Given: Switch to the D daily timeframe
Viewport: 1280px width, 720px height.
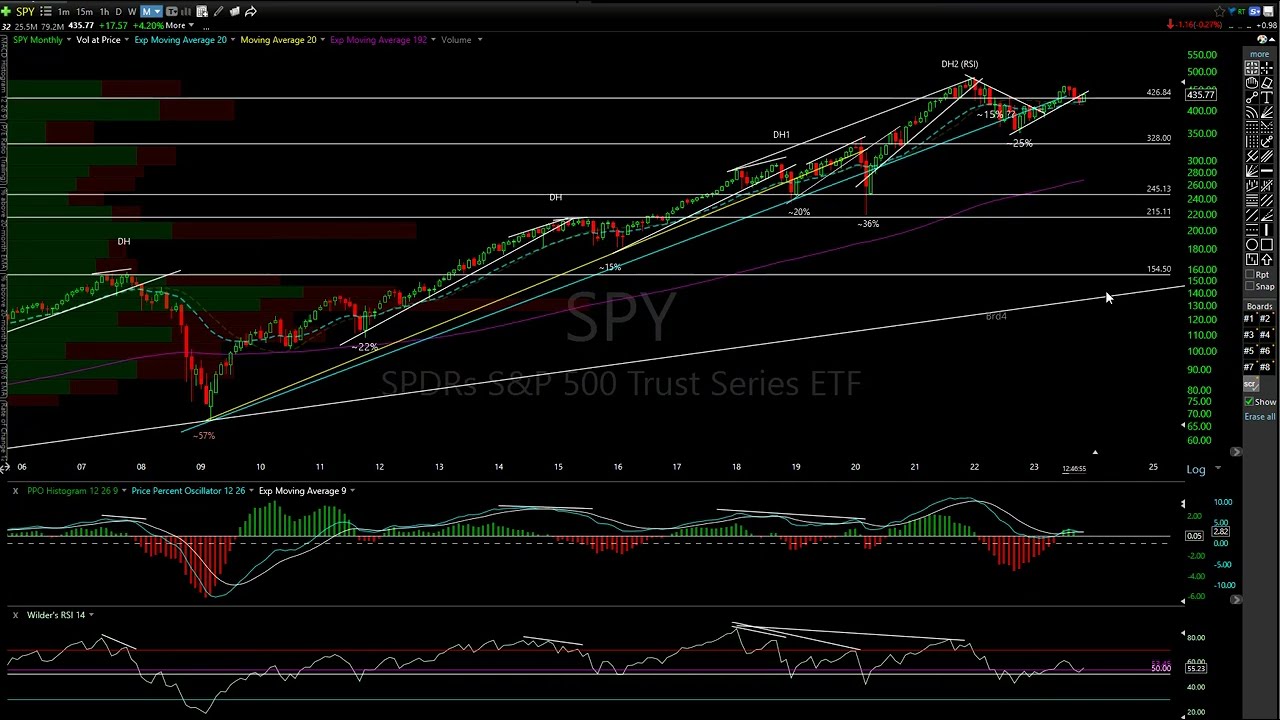Looking at the screenshot, I should (x=118, y=11).
